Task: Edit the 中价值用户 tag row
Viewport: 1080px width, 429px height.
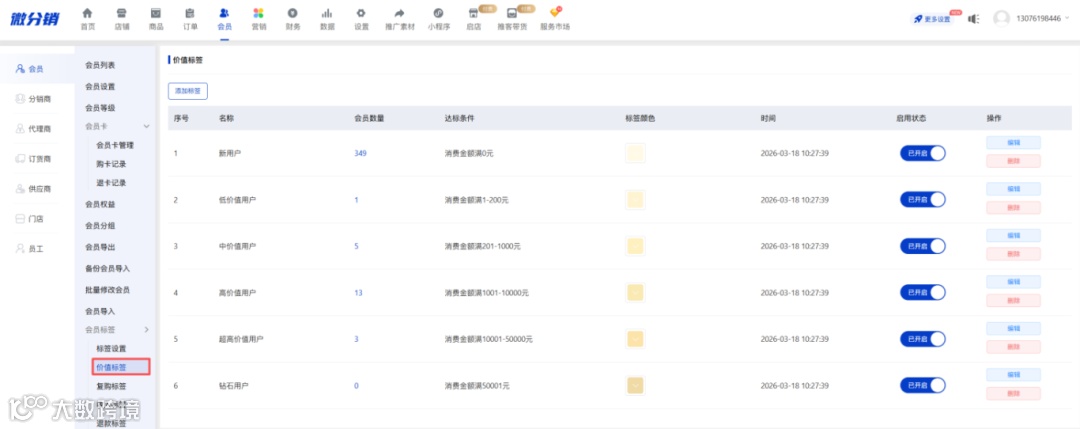Action: point(1013,236)
